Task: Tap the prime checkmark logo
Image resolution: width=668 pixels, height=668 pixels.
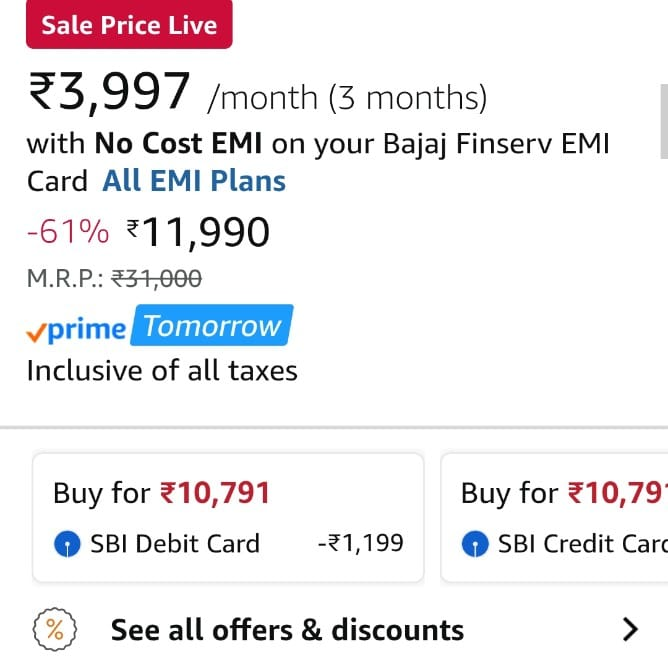Action: click(76, 328)
